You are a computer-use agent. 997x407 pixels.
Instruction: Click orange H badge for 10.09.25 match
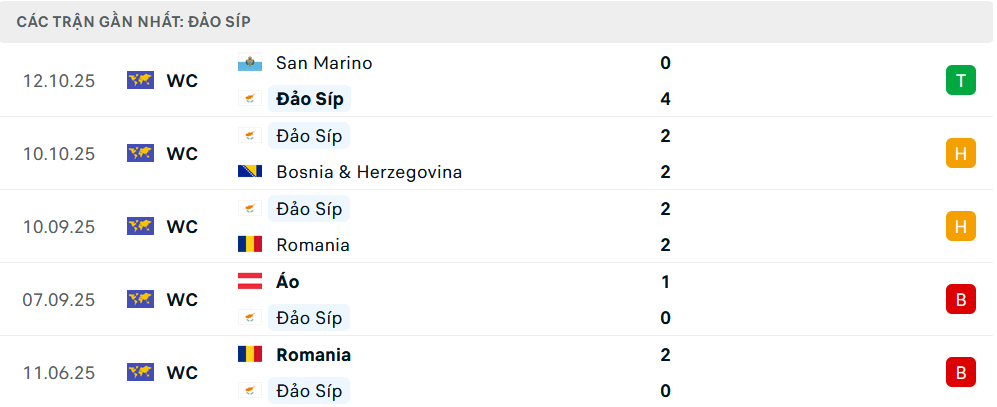(x=960, y=227)
